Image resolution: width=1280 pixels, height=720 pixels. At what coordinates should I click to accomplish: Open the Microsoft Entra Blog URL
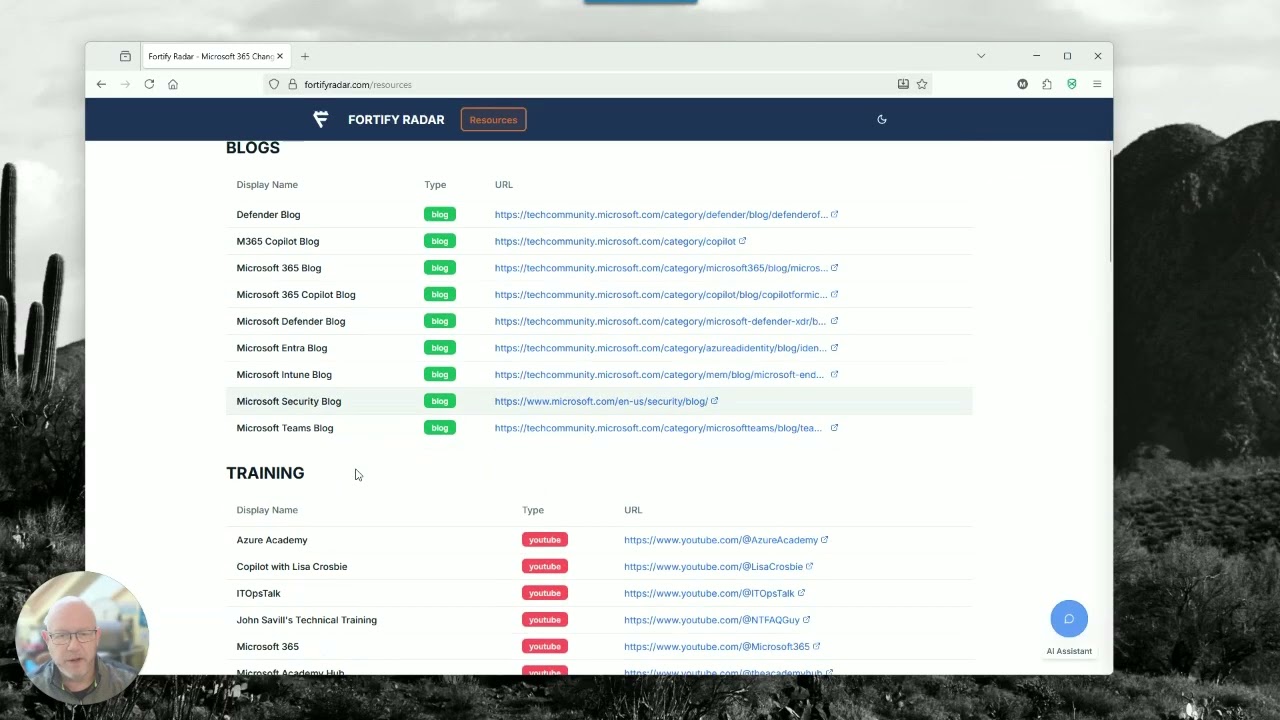pos(666,348)
